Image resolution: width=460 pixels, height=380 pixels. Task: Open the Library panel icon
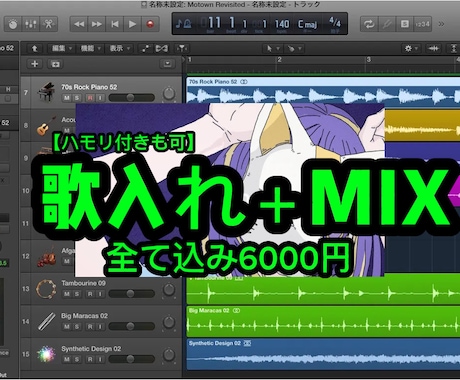coord(13,24)
